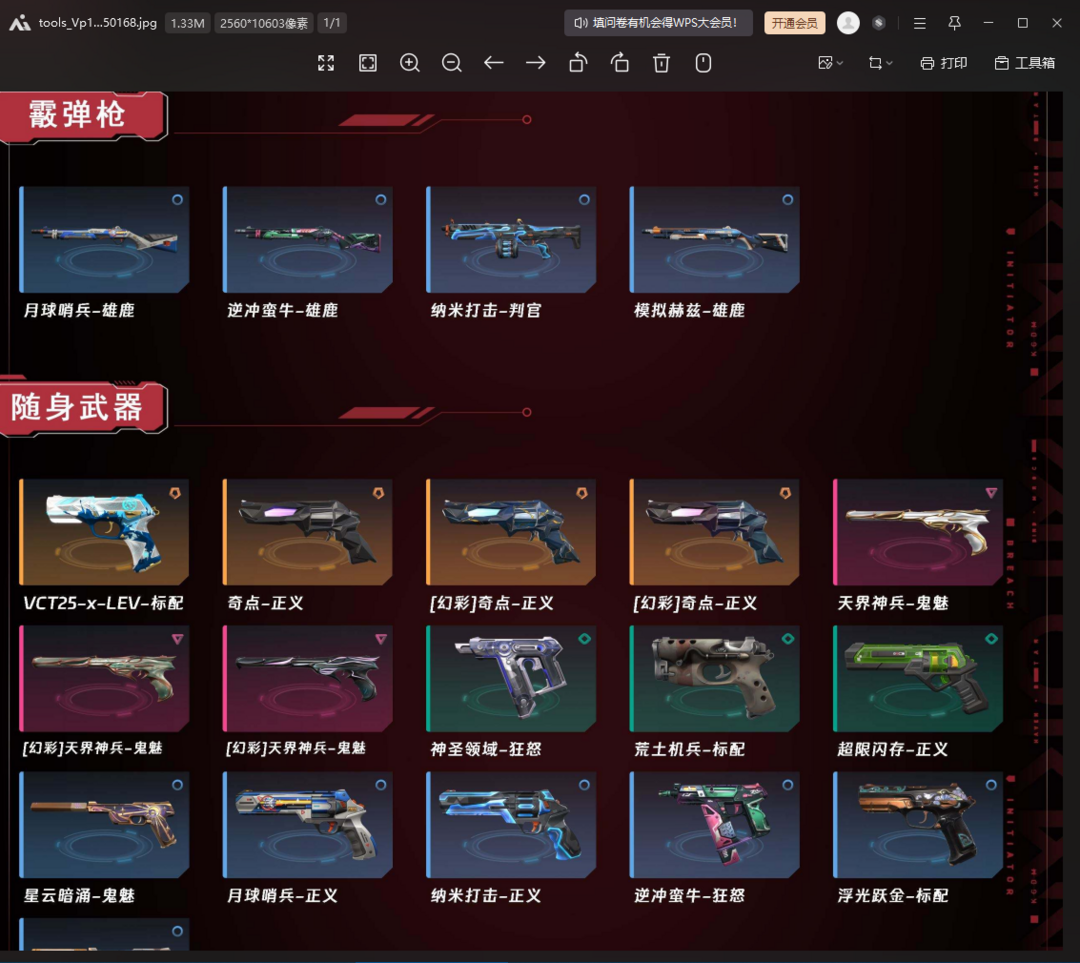Click the 浮光跃金-标配 label
The image size is (1080, 963).
point(893,895)
